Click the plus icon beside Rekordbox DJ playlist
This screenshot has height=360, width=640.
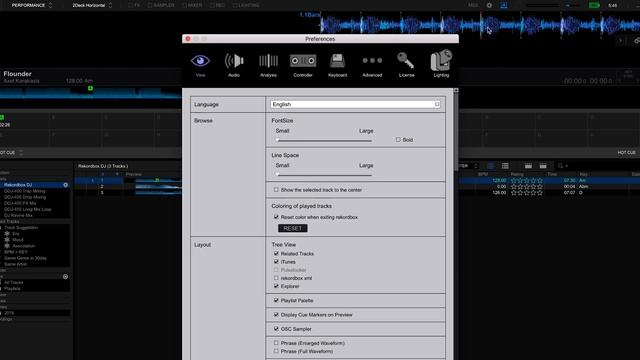[65, 185]
